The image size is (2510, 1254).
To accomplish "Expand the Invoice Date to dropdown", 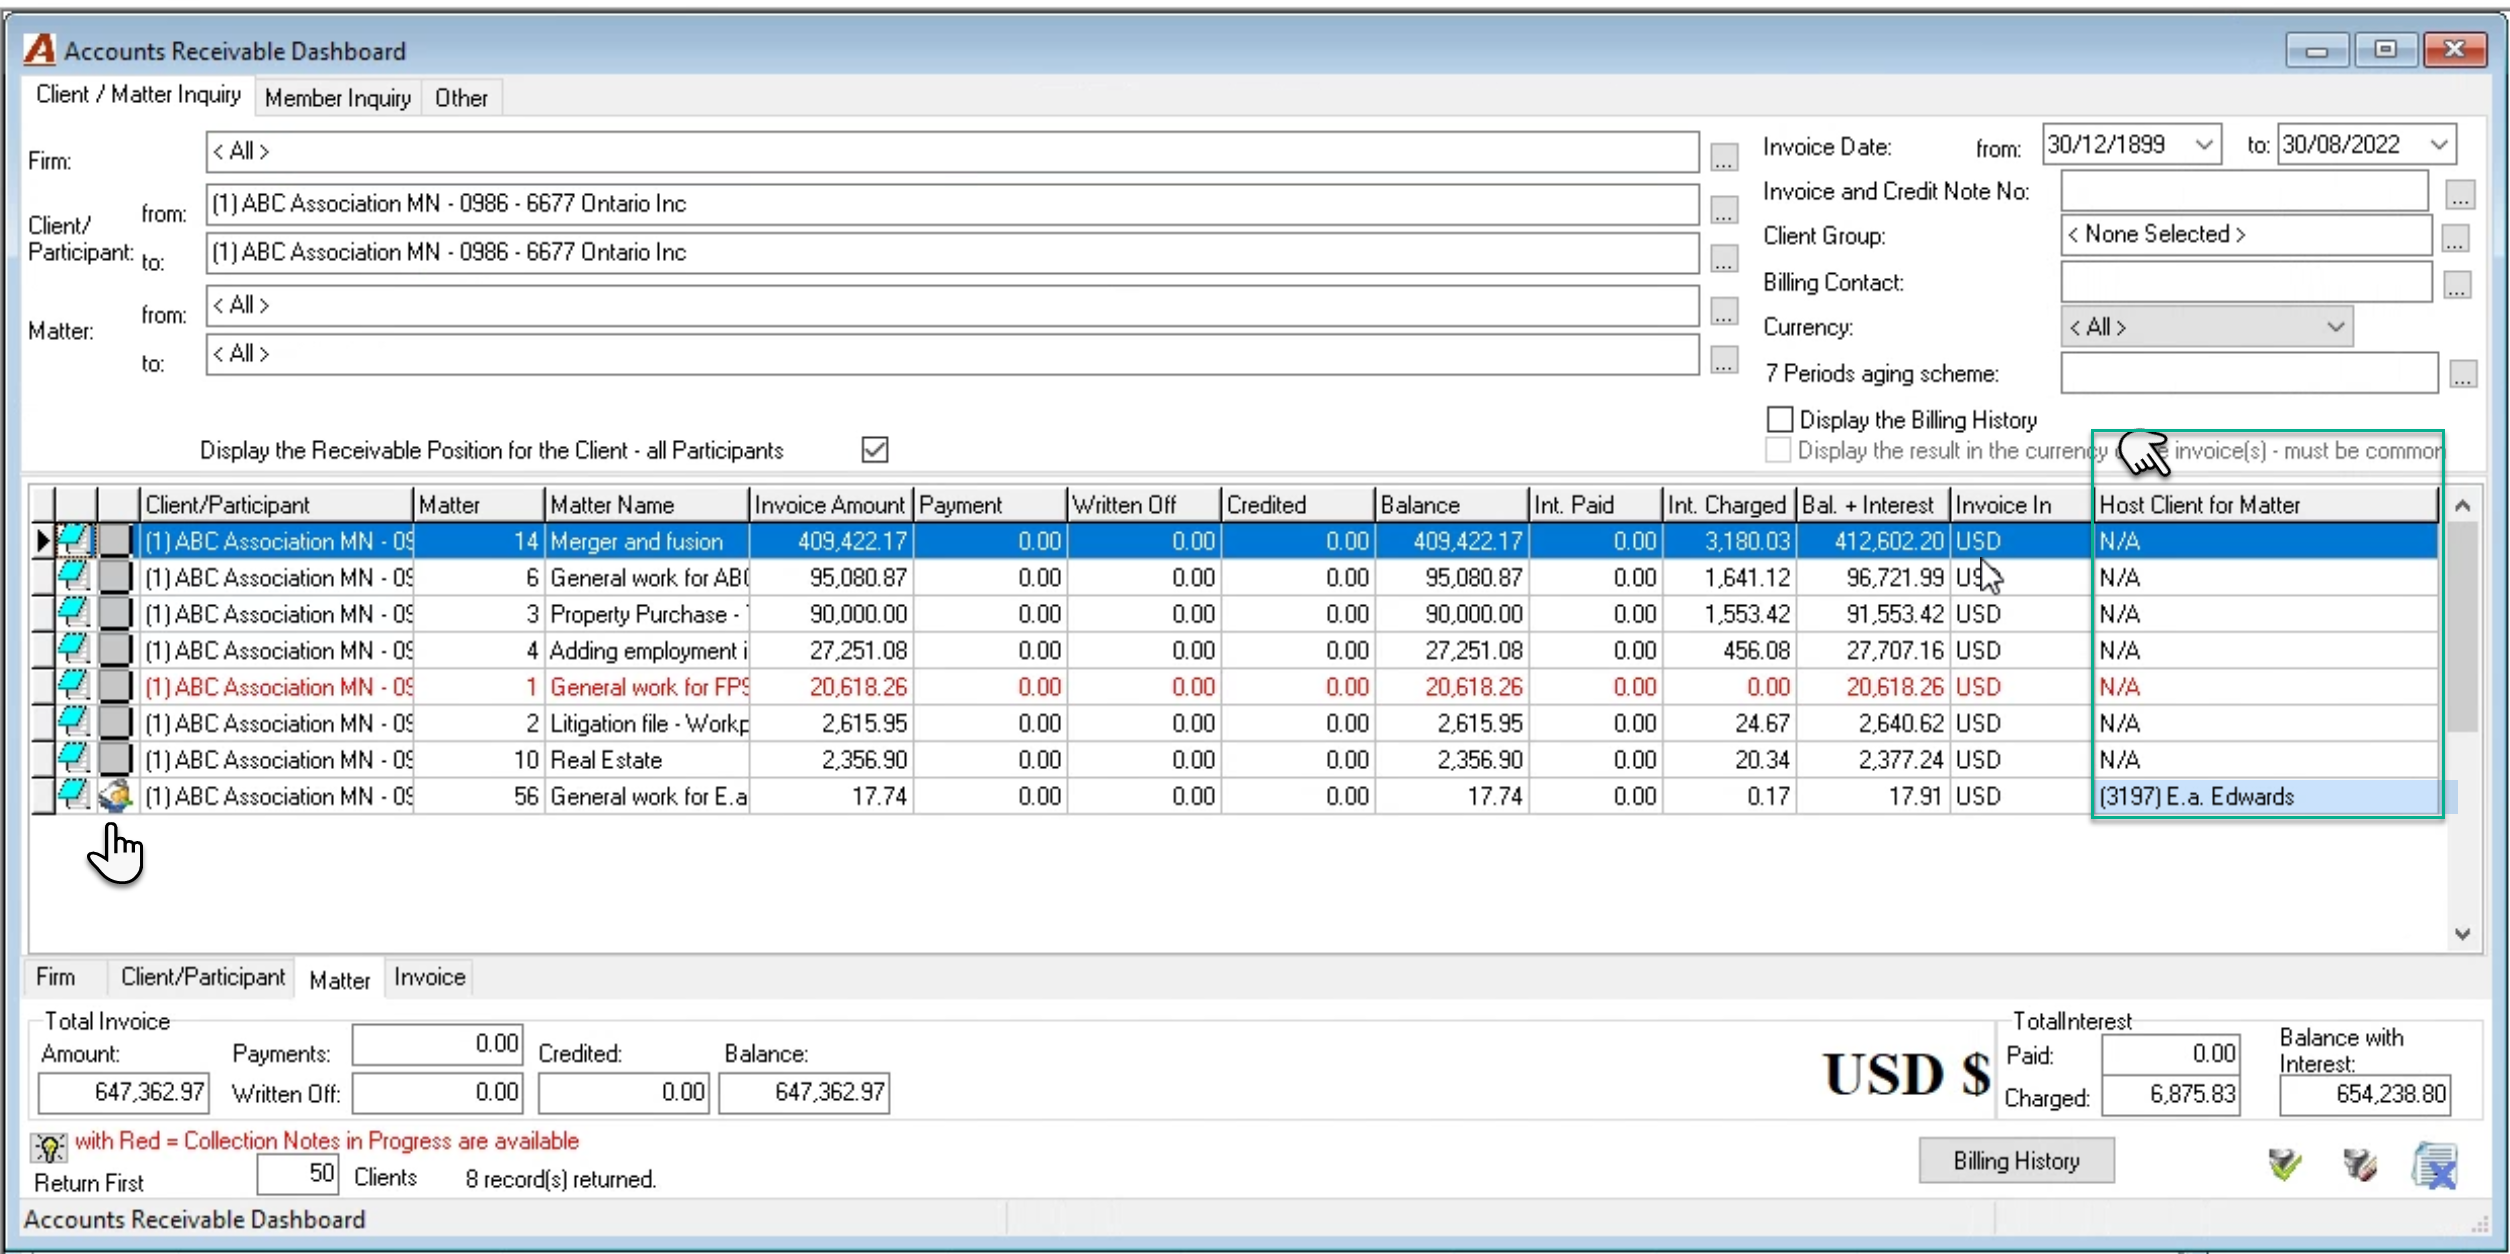I will click(x=2439, y=145).
